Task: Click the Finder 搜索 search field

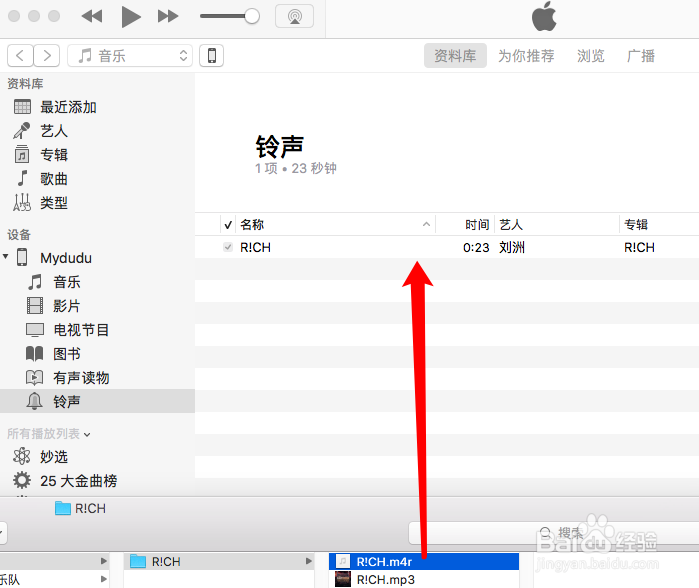Action: [x=554, y=533]
